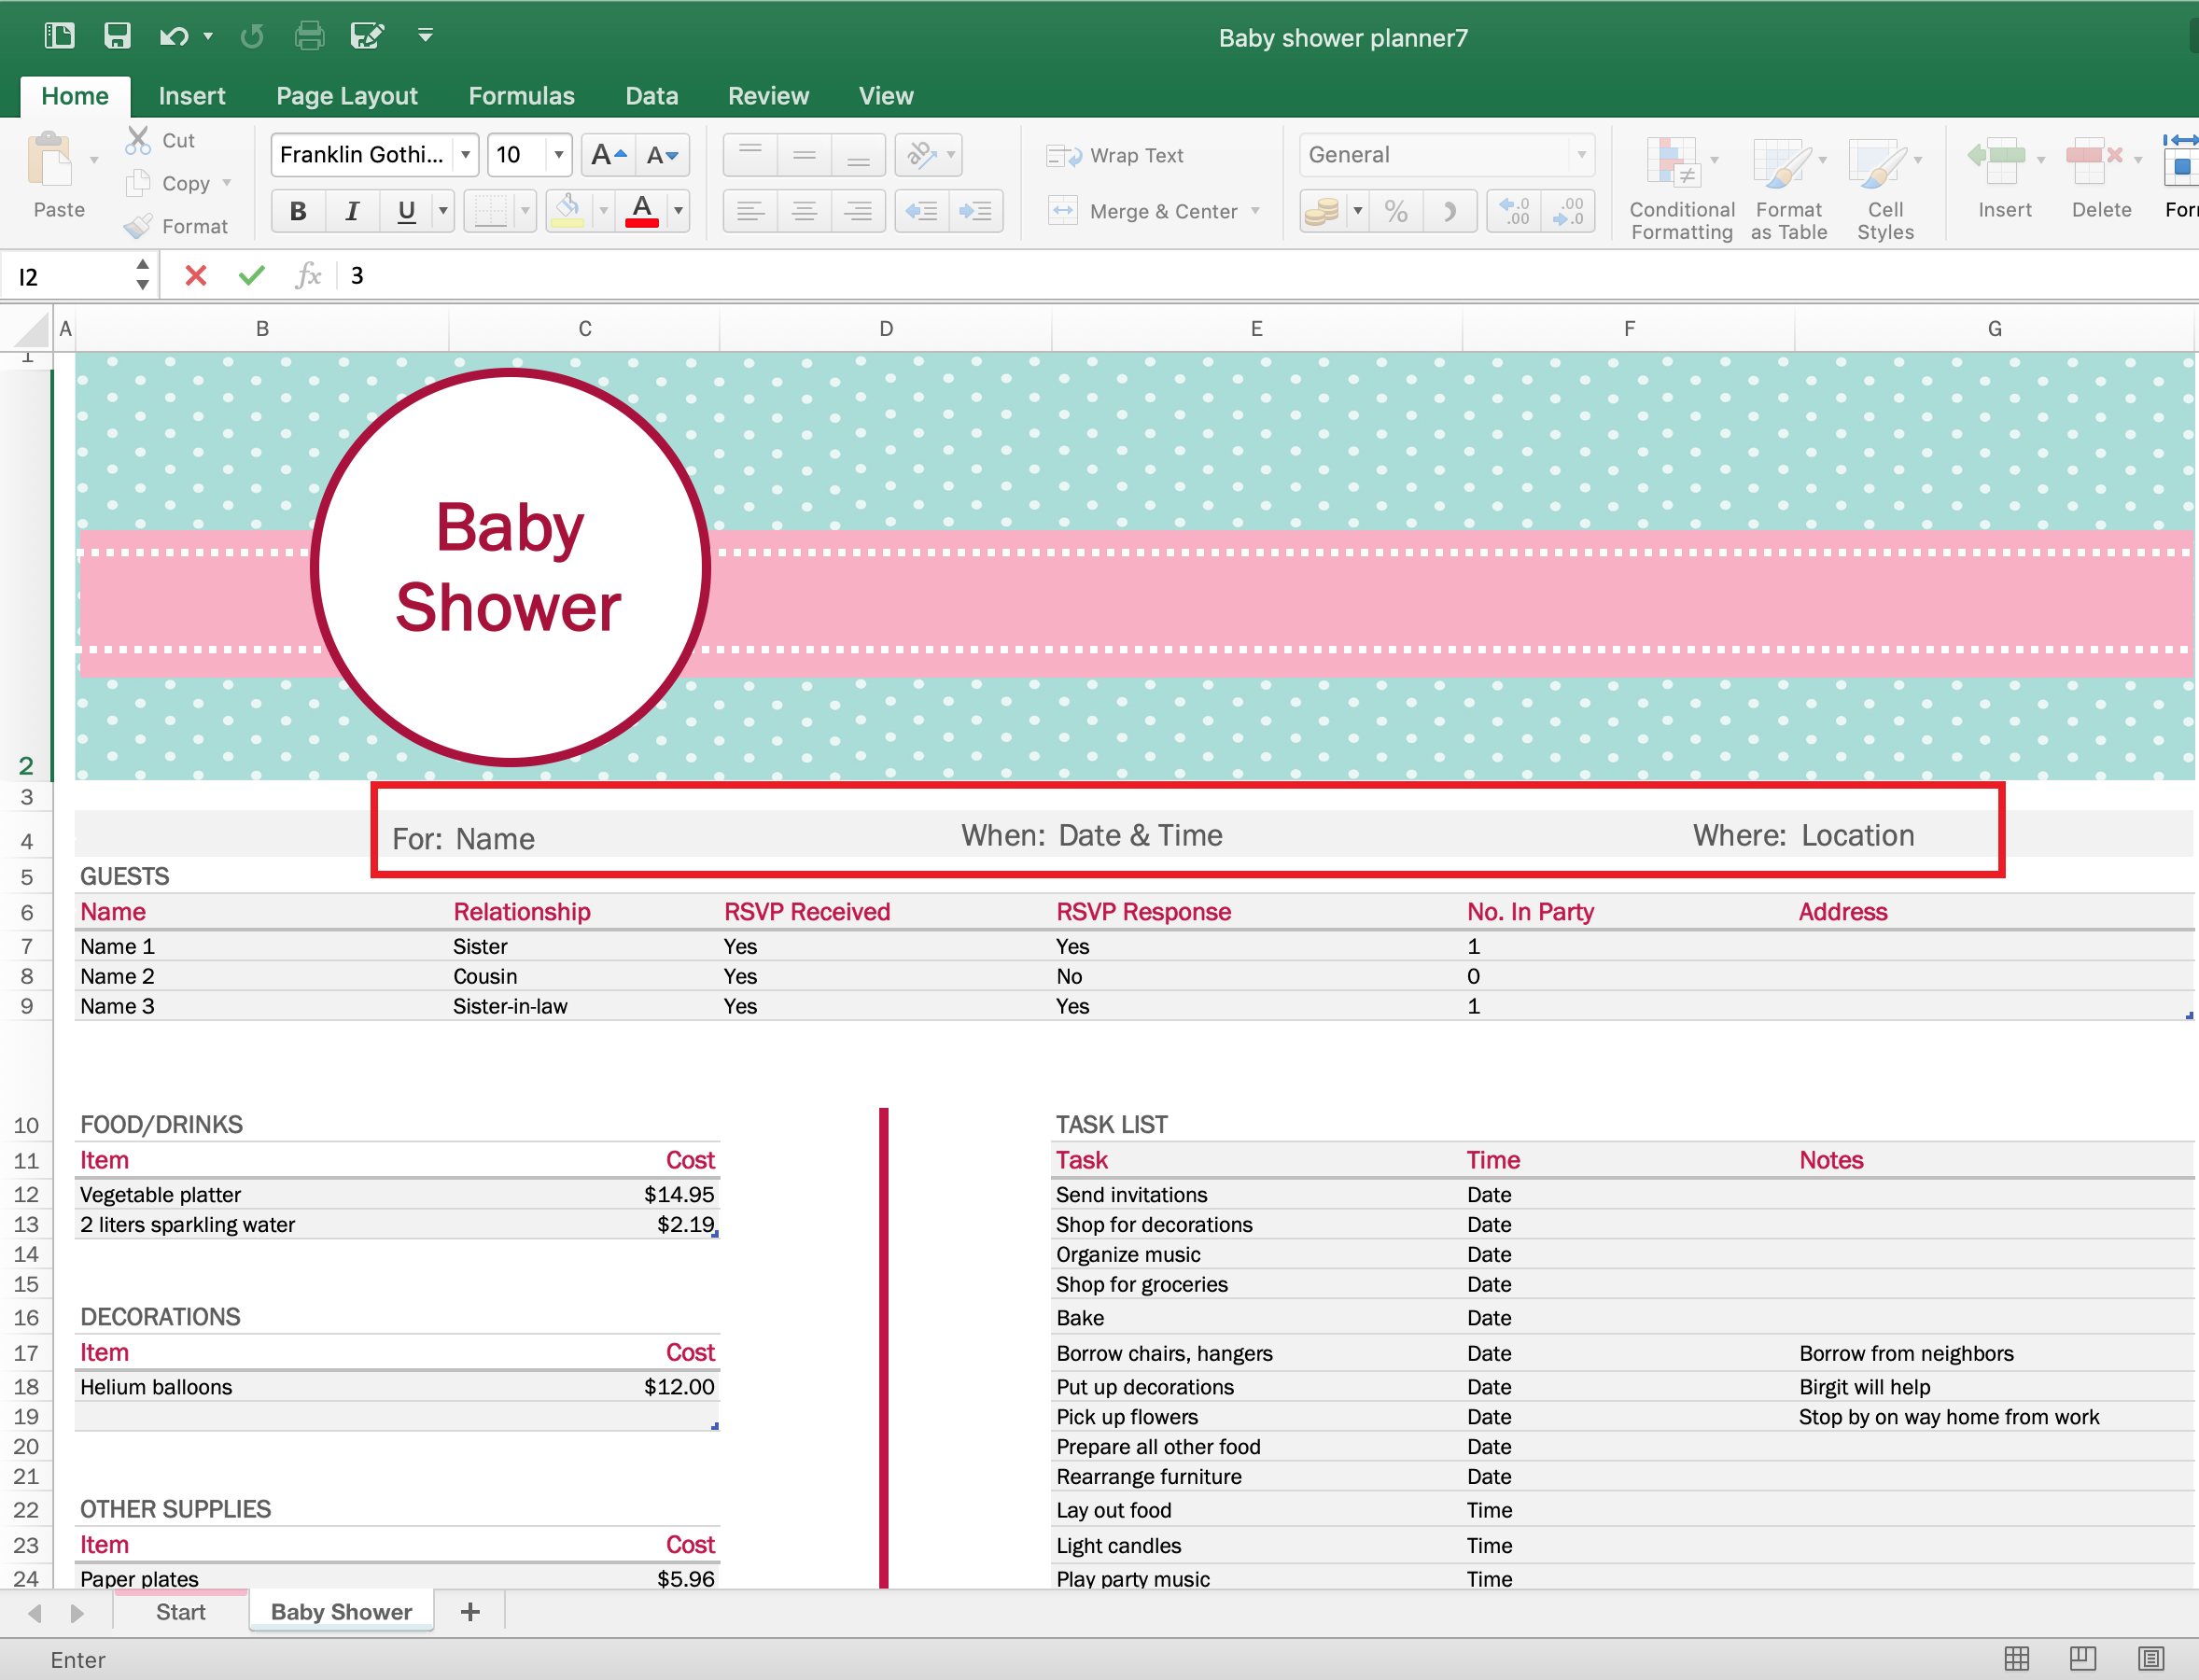Apply the red font color swatch

click(643, 210)
